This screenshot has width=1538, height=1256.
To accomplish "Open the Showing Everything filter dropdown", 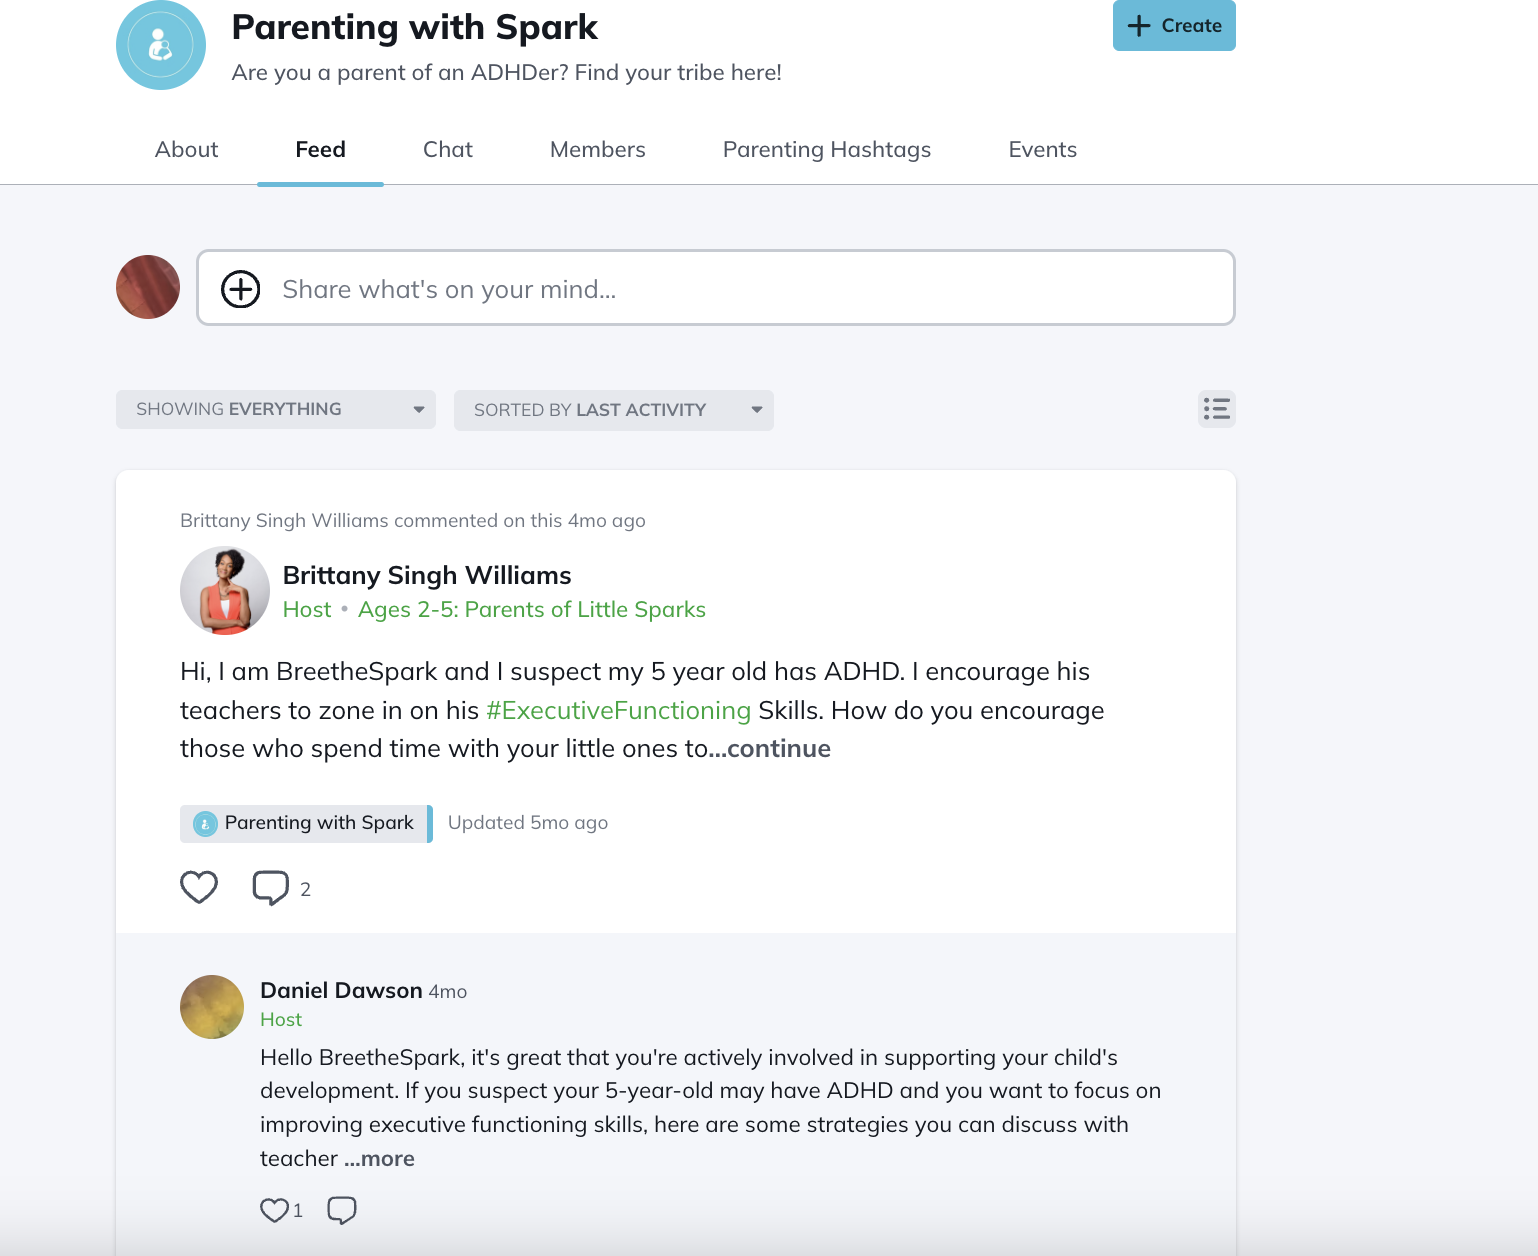I will coord(275,409).
